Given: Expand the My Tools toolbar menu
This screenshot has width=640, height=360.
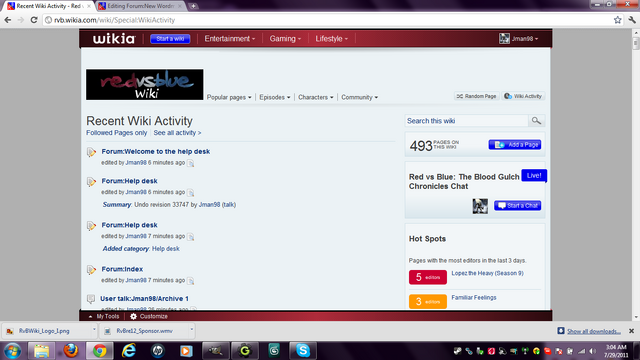Looking at the screenshot, I should 104,316.
